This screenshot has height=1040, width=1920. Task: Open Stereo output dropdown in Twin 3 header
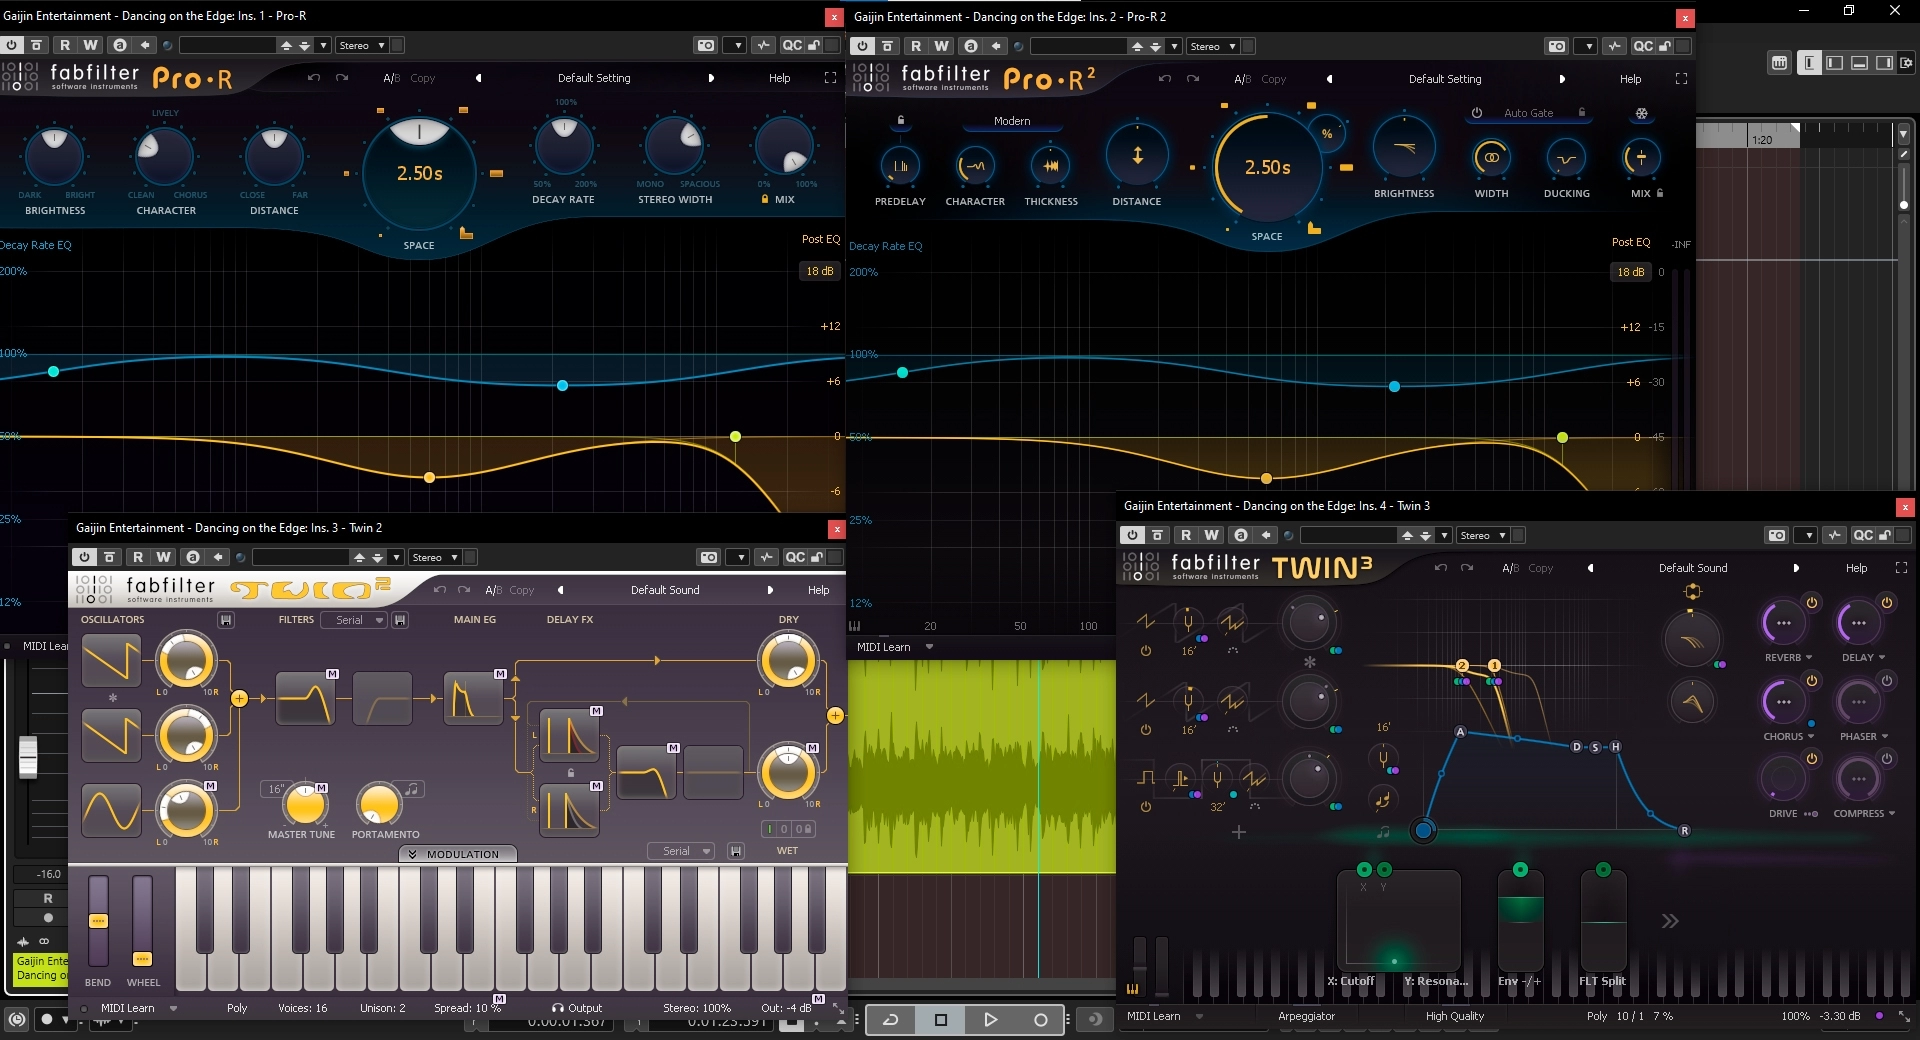coord(1482,535)
